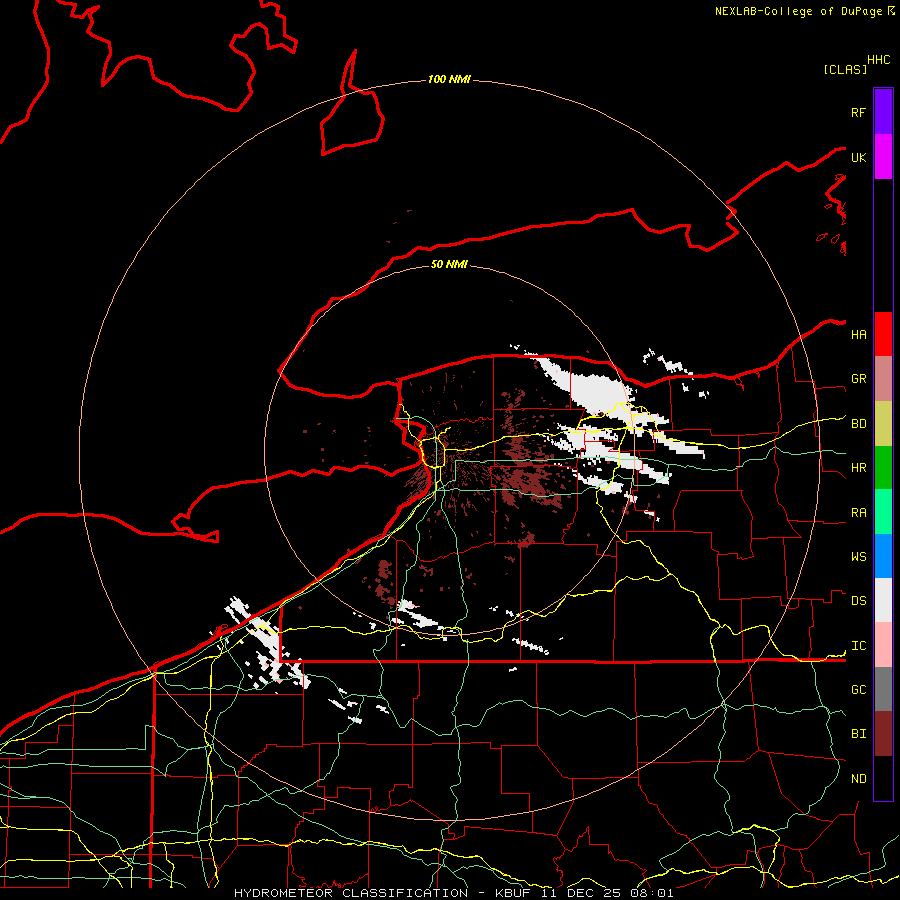The width and height of the screenshot is (900, 900).
Task: Click the HA red legend swatch
Action: coord(883,334)
